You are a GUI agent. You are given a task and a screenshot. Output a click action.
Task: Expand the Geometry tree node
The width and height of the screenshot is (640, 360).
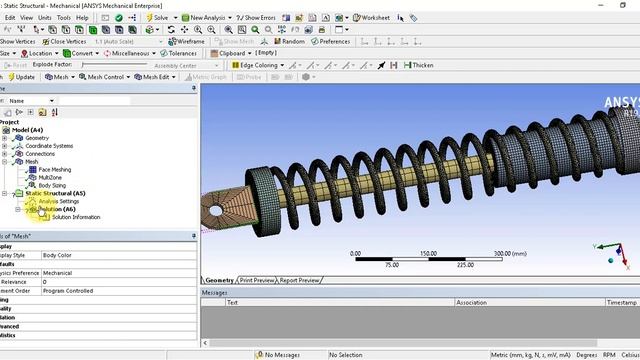(4, 138)
